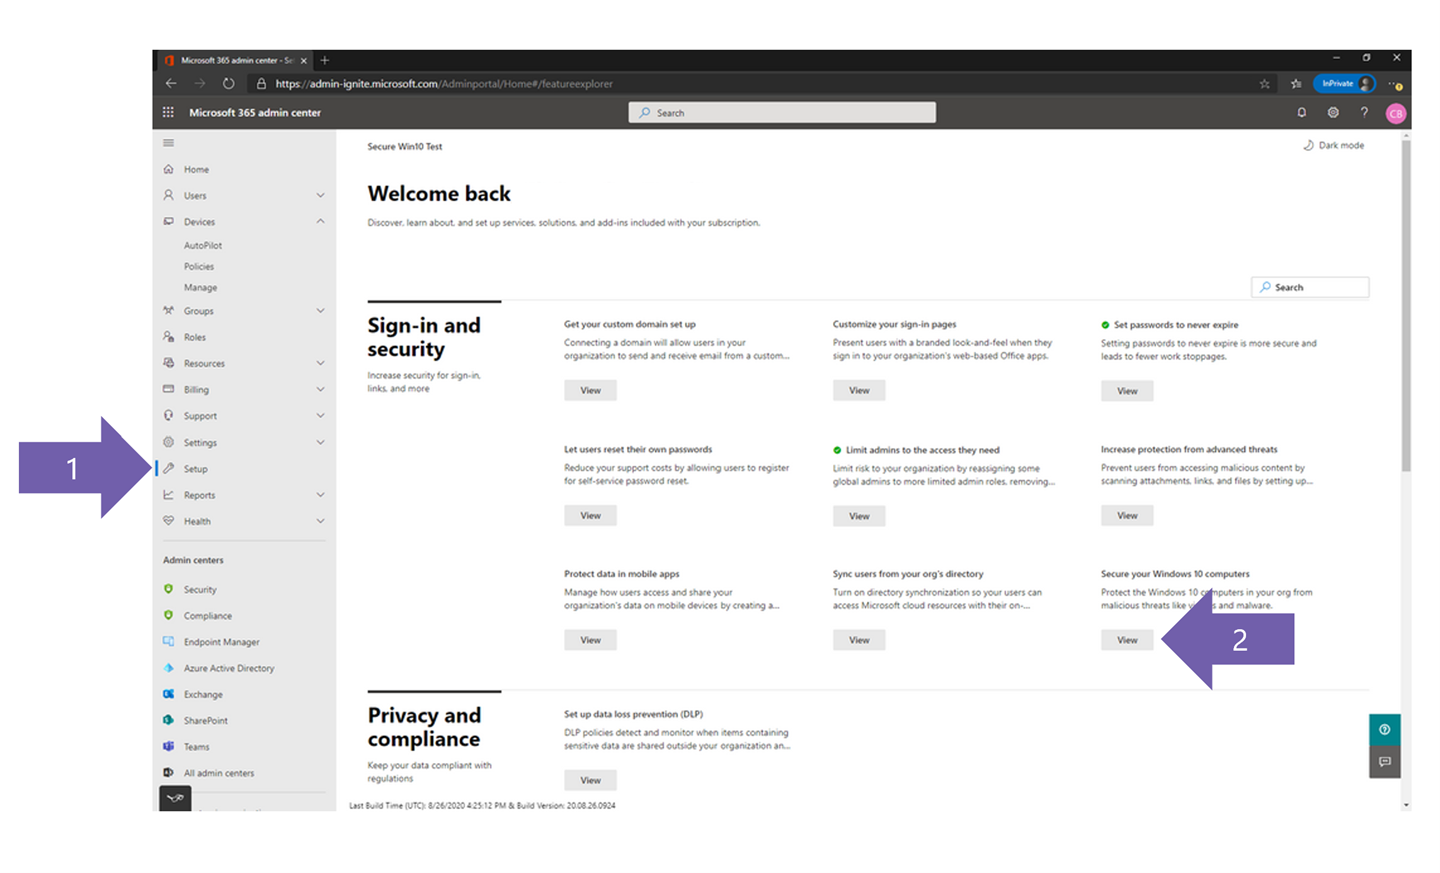Viewport: 1440px width, 873px height.
Task: Open Manage under Devices
Action: [x=200, y=287]
